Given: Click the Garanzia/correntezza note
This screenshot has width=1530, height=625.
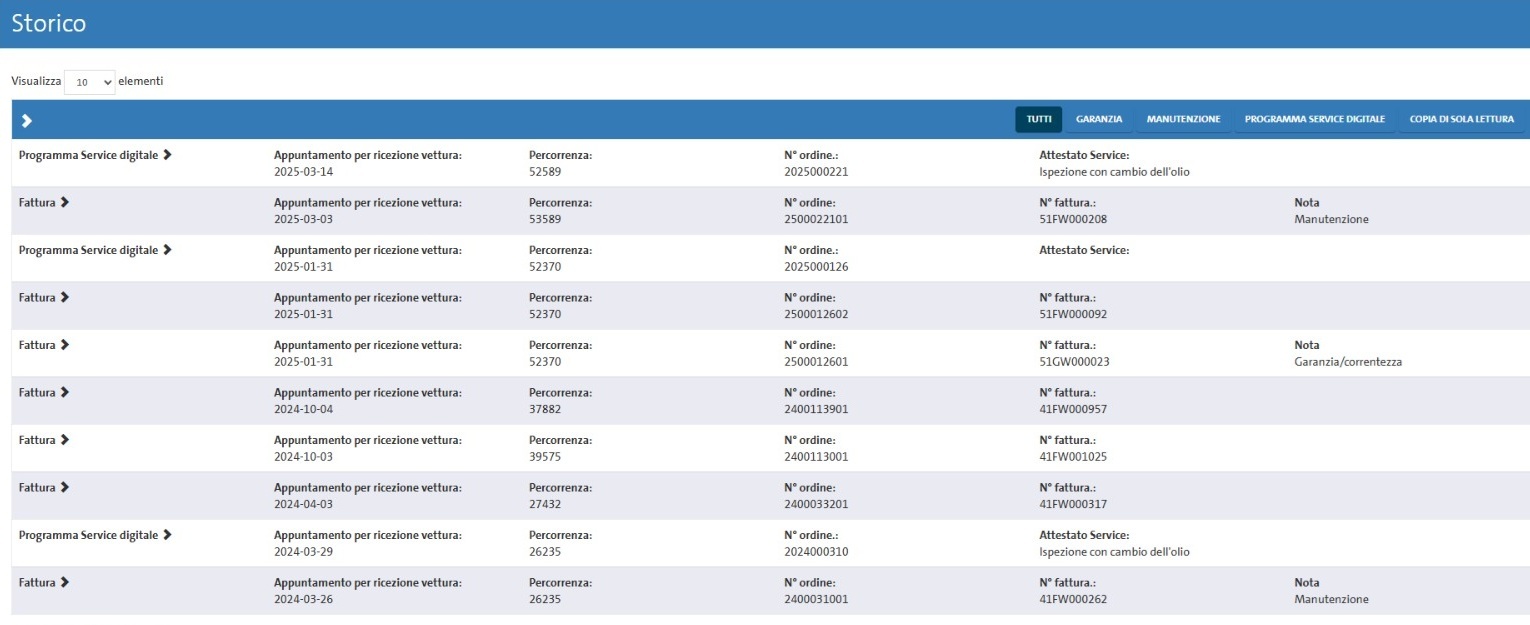Looking at the screenshot, I should (1348, 362).
